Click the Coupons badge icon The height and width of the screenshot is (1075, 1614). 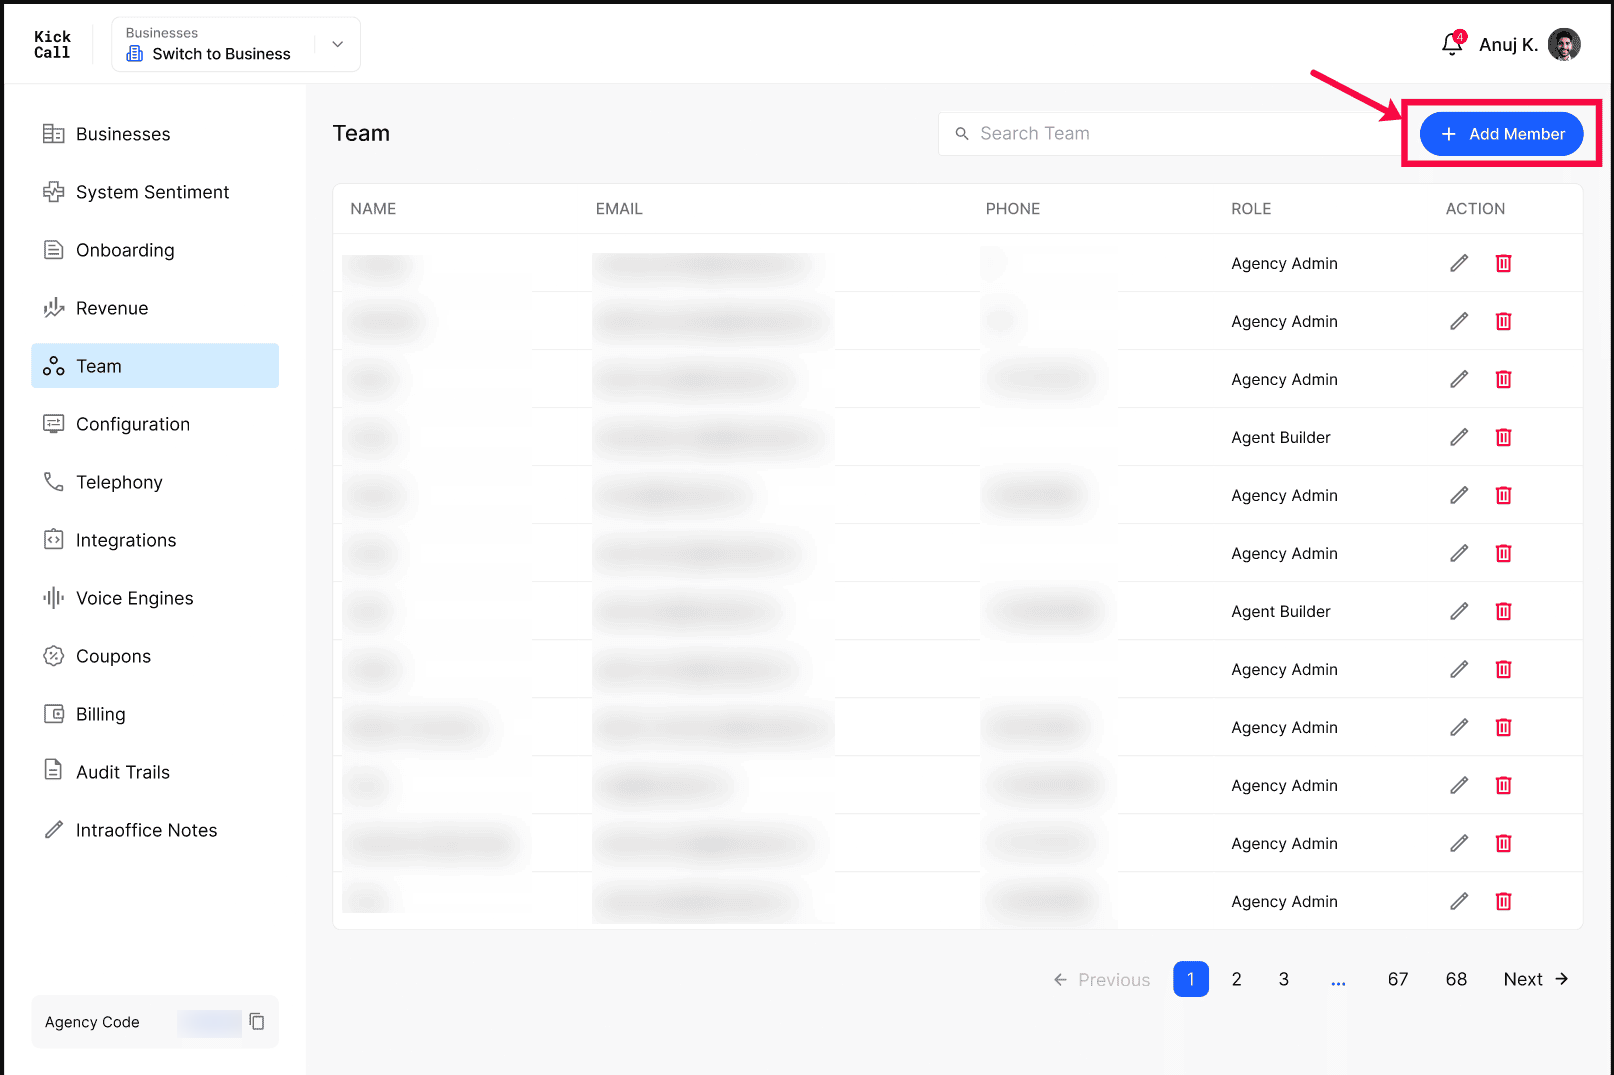[x=53, y=656]
